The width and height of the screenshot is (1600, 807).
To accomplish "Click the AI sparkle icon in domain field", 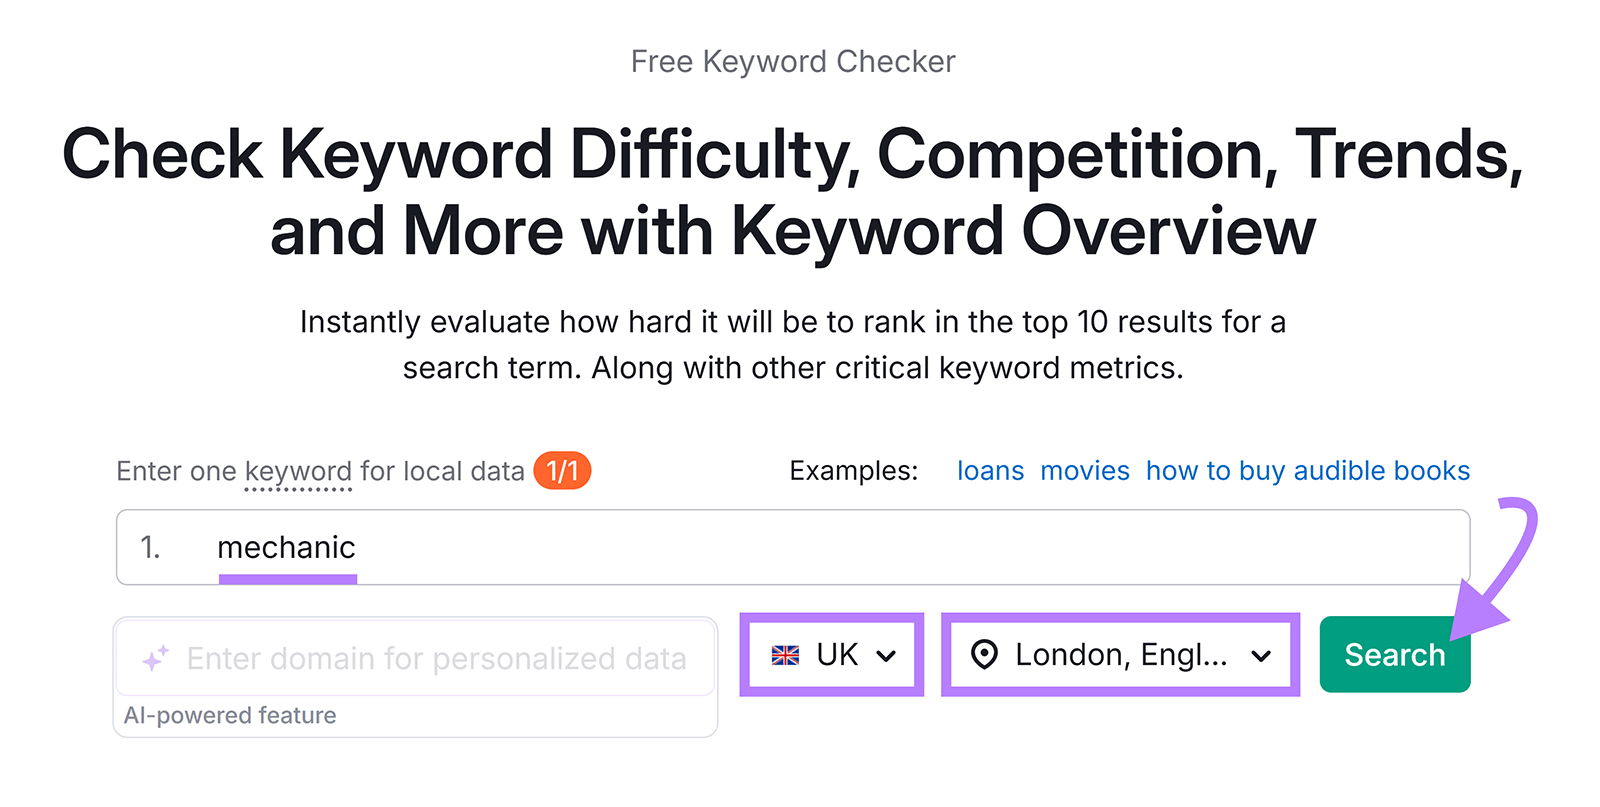I will pyautogui.click(x=152, y=658).
